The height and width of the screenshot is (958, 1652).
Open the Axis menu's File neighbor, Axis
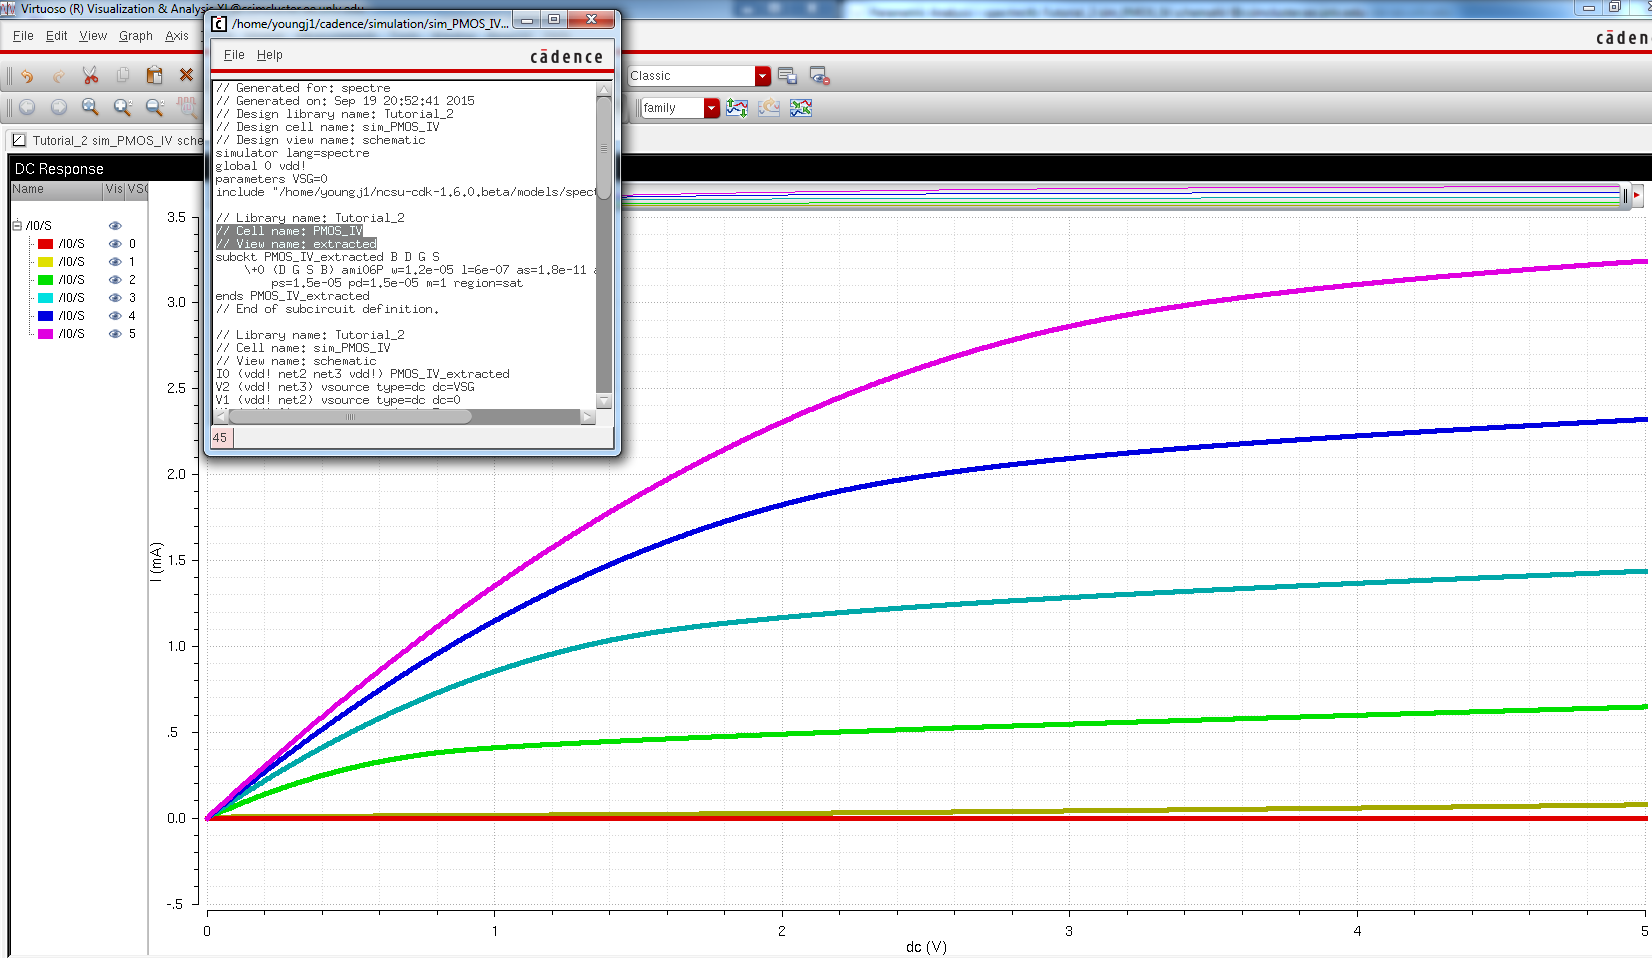coord(178,35)
